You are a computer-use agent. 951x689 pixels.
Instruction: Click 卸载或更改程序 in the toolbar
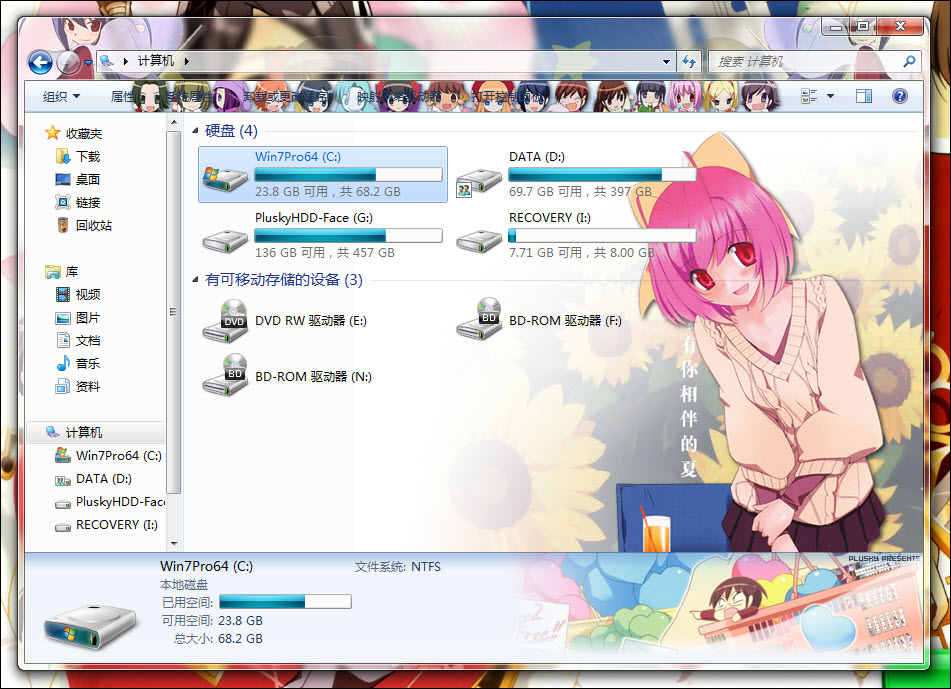pos(286,96)
